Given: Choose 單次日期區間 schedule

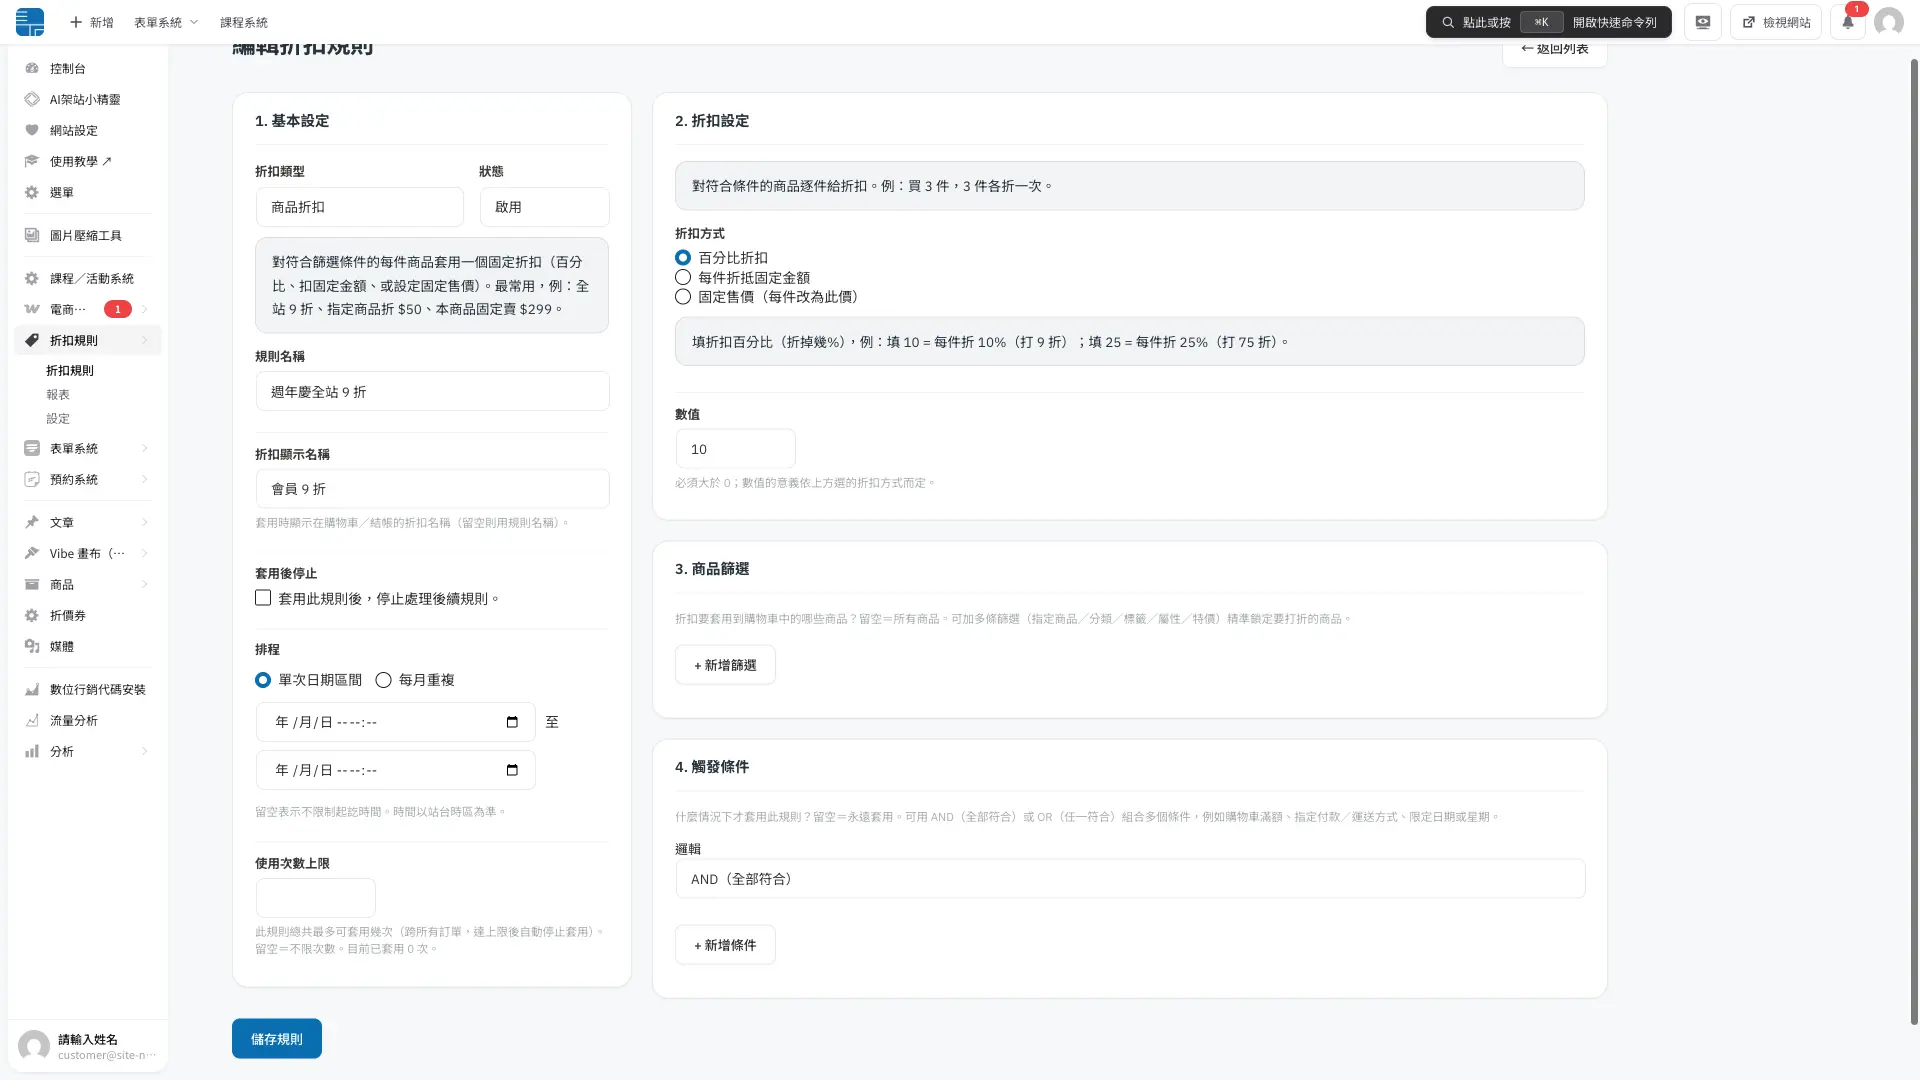Looking at the screenshot, I should click(x=263, y=680).
